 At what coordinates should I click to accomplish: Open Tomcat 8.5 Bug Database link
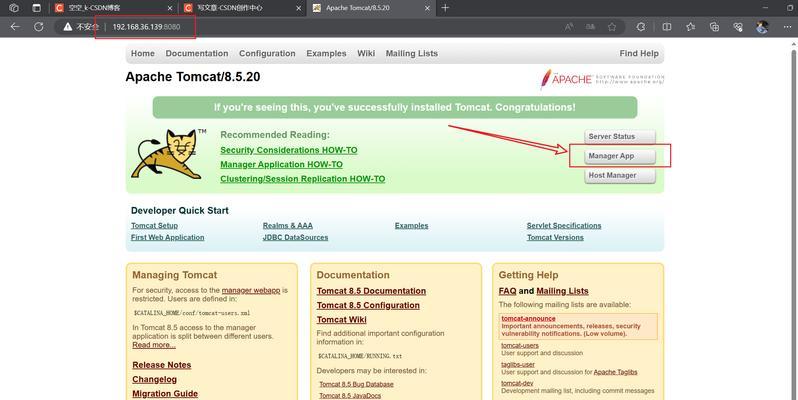point(356,384)
